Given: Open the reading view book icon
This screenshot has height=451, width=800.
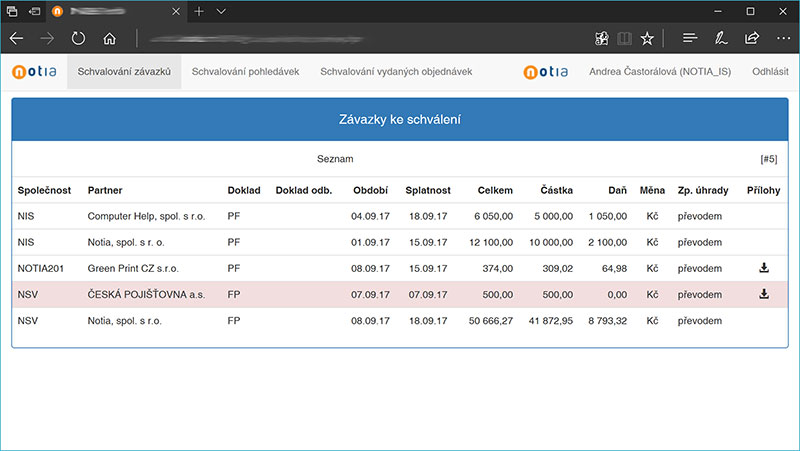Looking at the screenshot, I should (x=624, y=38).
